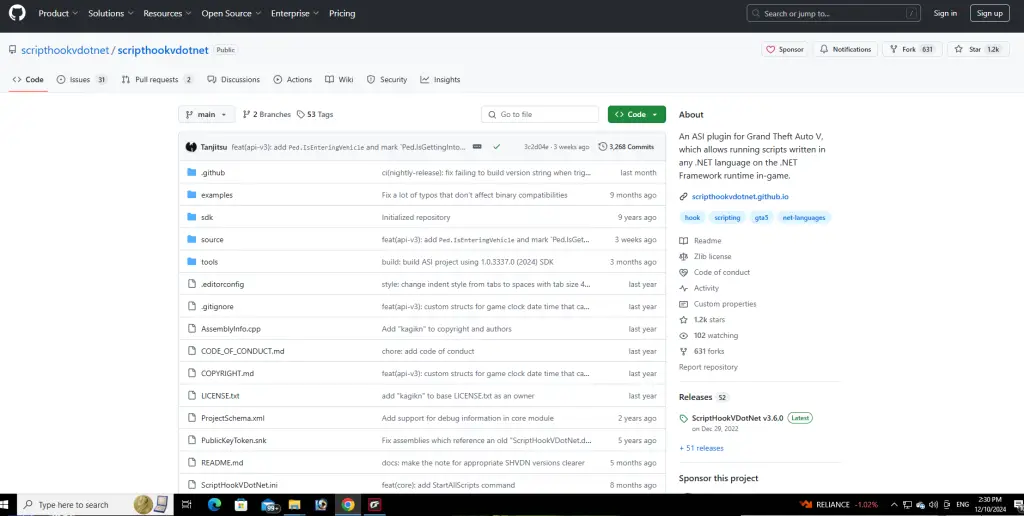
Task: Switch to the Insights tab
Action: point(440,80)
